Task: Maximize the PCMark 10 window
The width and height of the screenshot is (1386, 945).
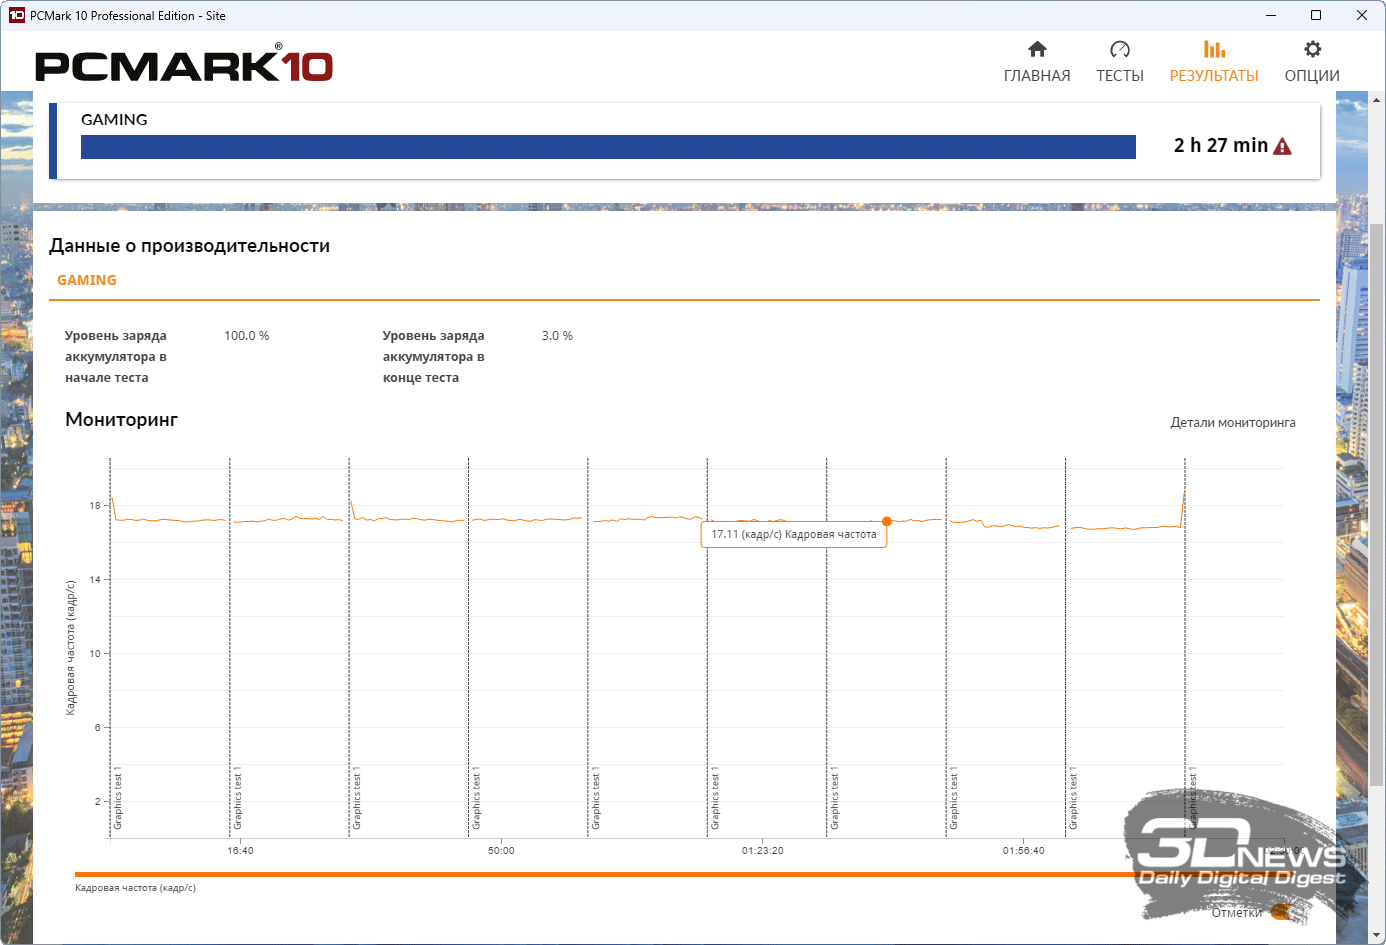Action: tap(1316, 15)
